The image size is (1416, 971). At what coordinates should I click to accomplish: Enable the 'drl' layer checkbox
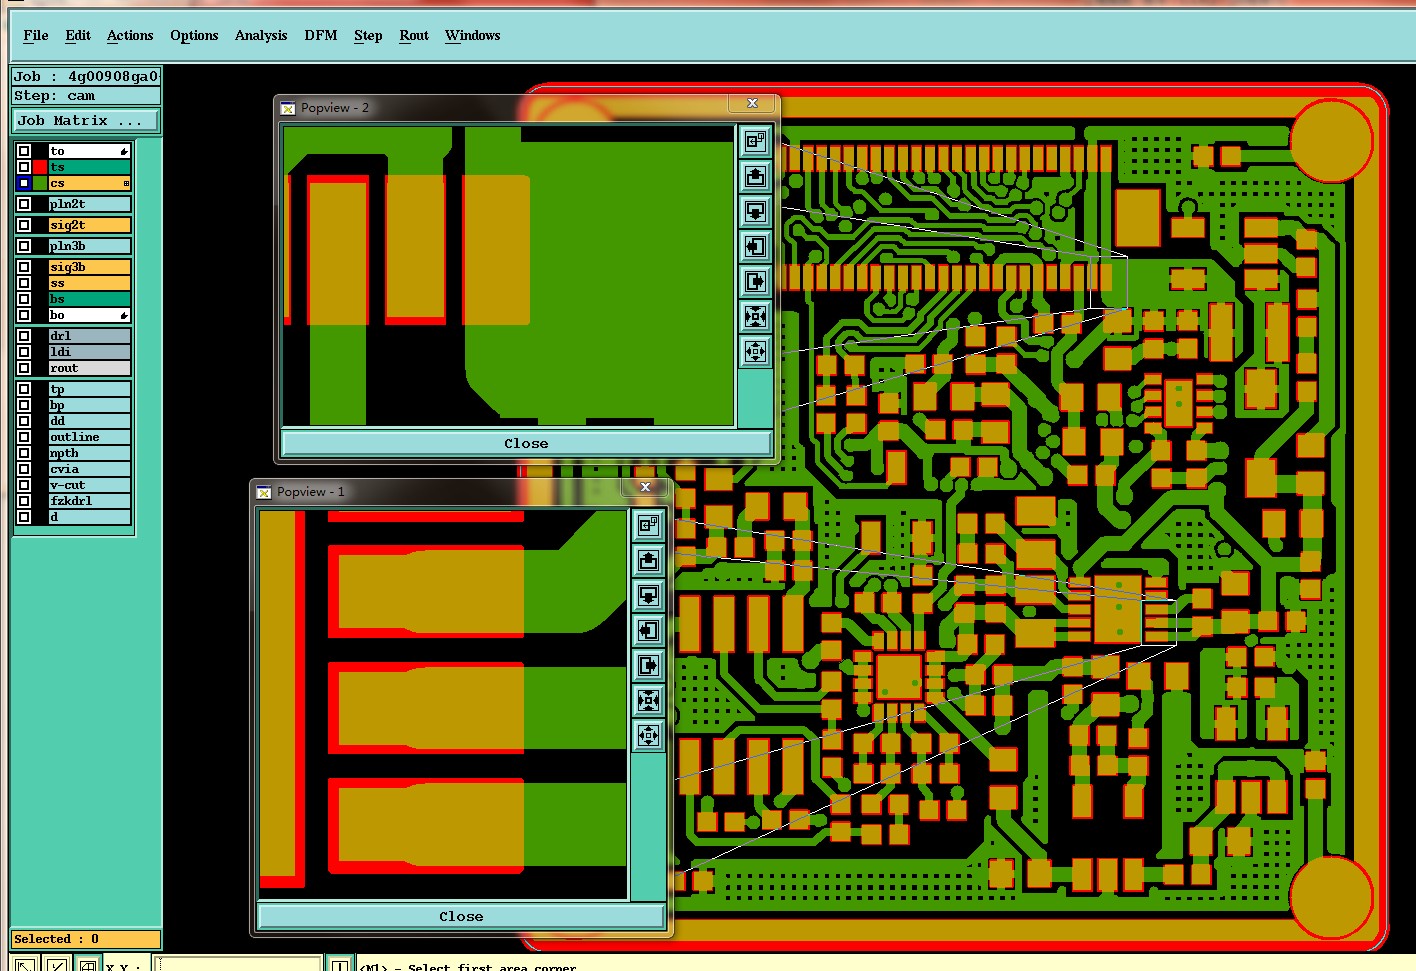[24, 336]
